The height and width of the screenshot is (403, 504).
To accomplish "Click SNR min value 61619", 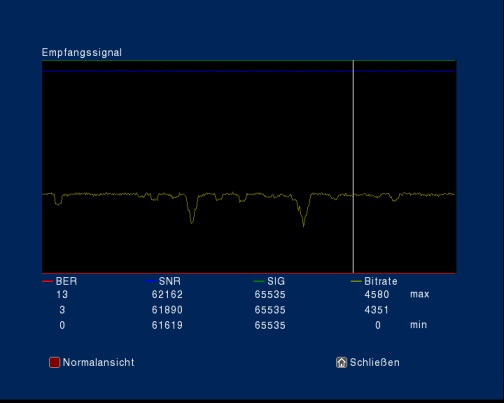I will tap(167, 325).
